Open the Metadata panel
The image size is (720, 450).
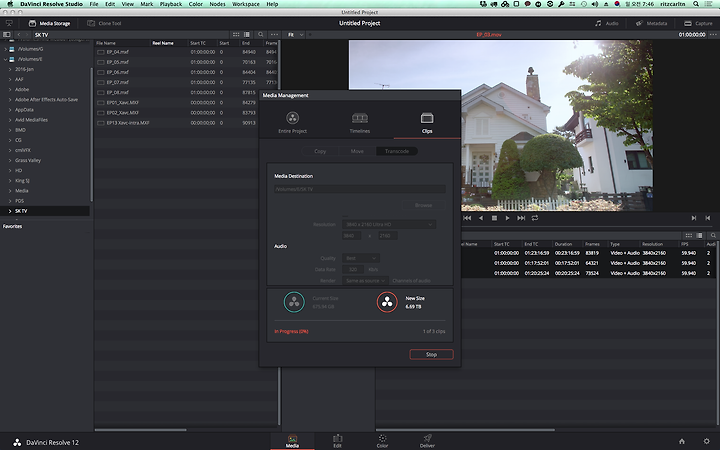(x=651, y=23)
